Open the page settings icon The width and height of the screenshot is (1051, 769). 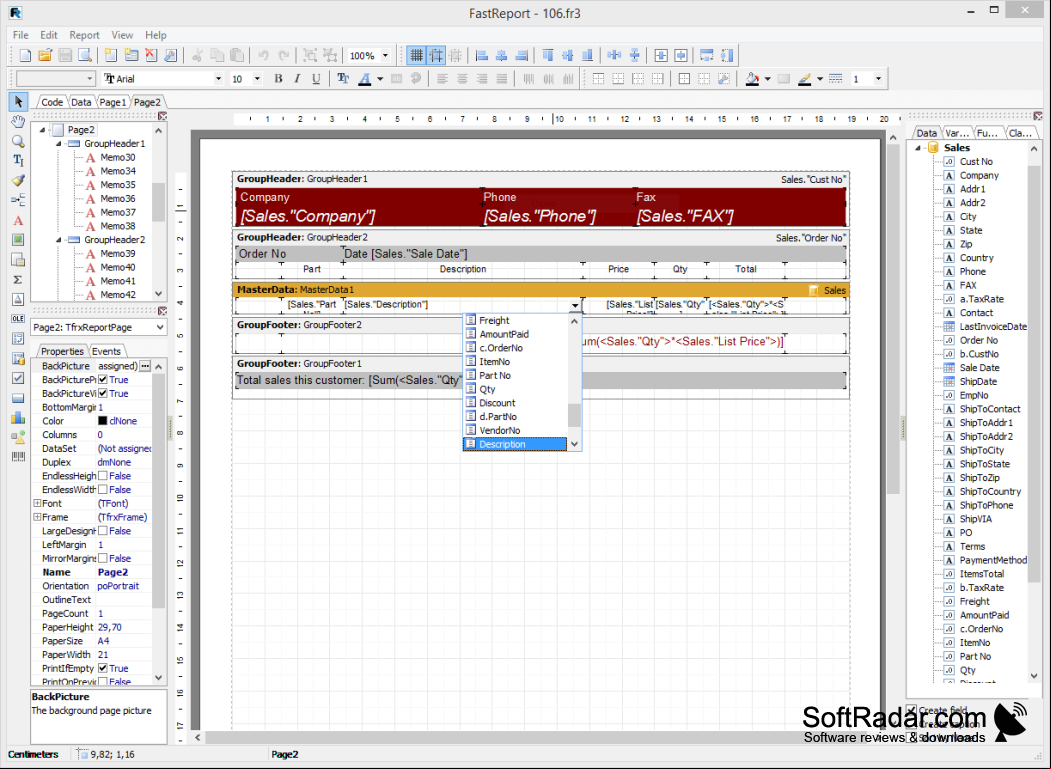pyautogui.click(x=171, y=56)
